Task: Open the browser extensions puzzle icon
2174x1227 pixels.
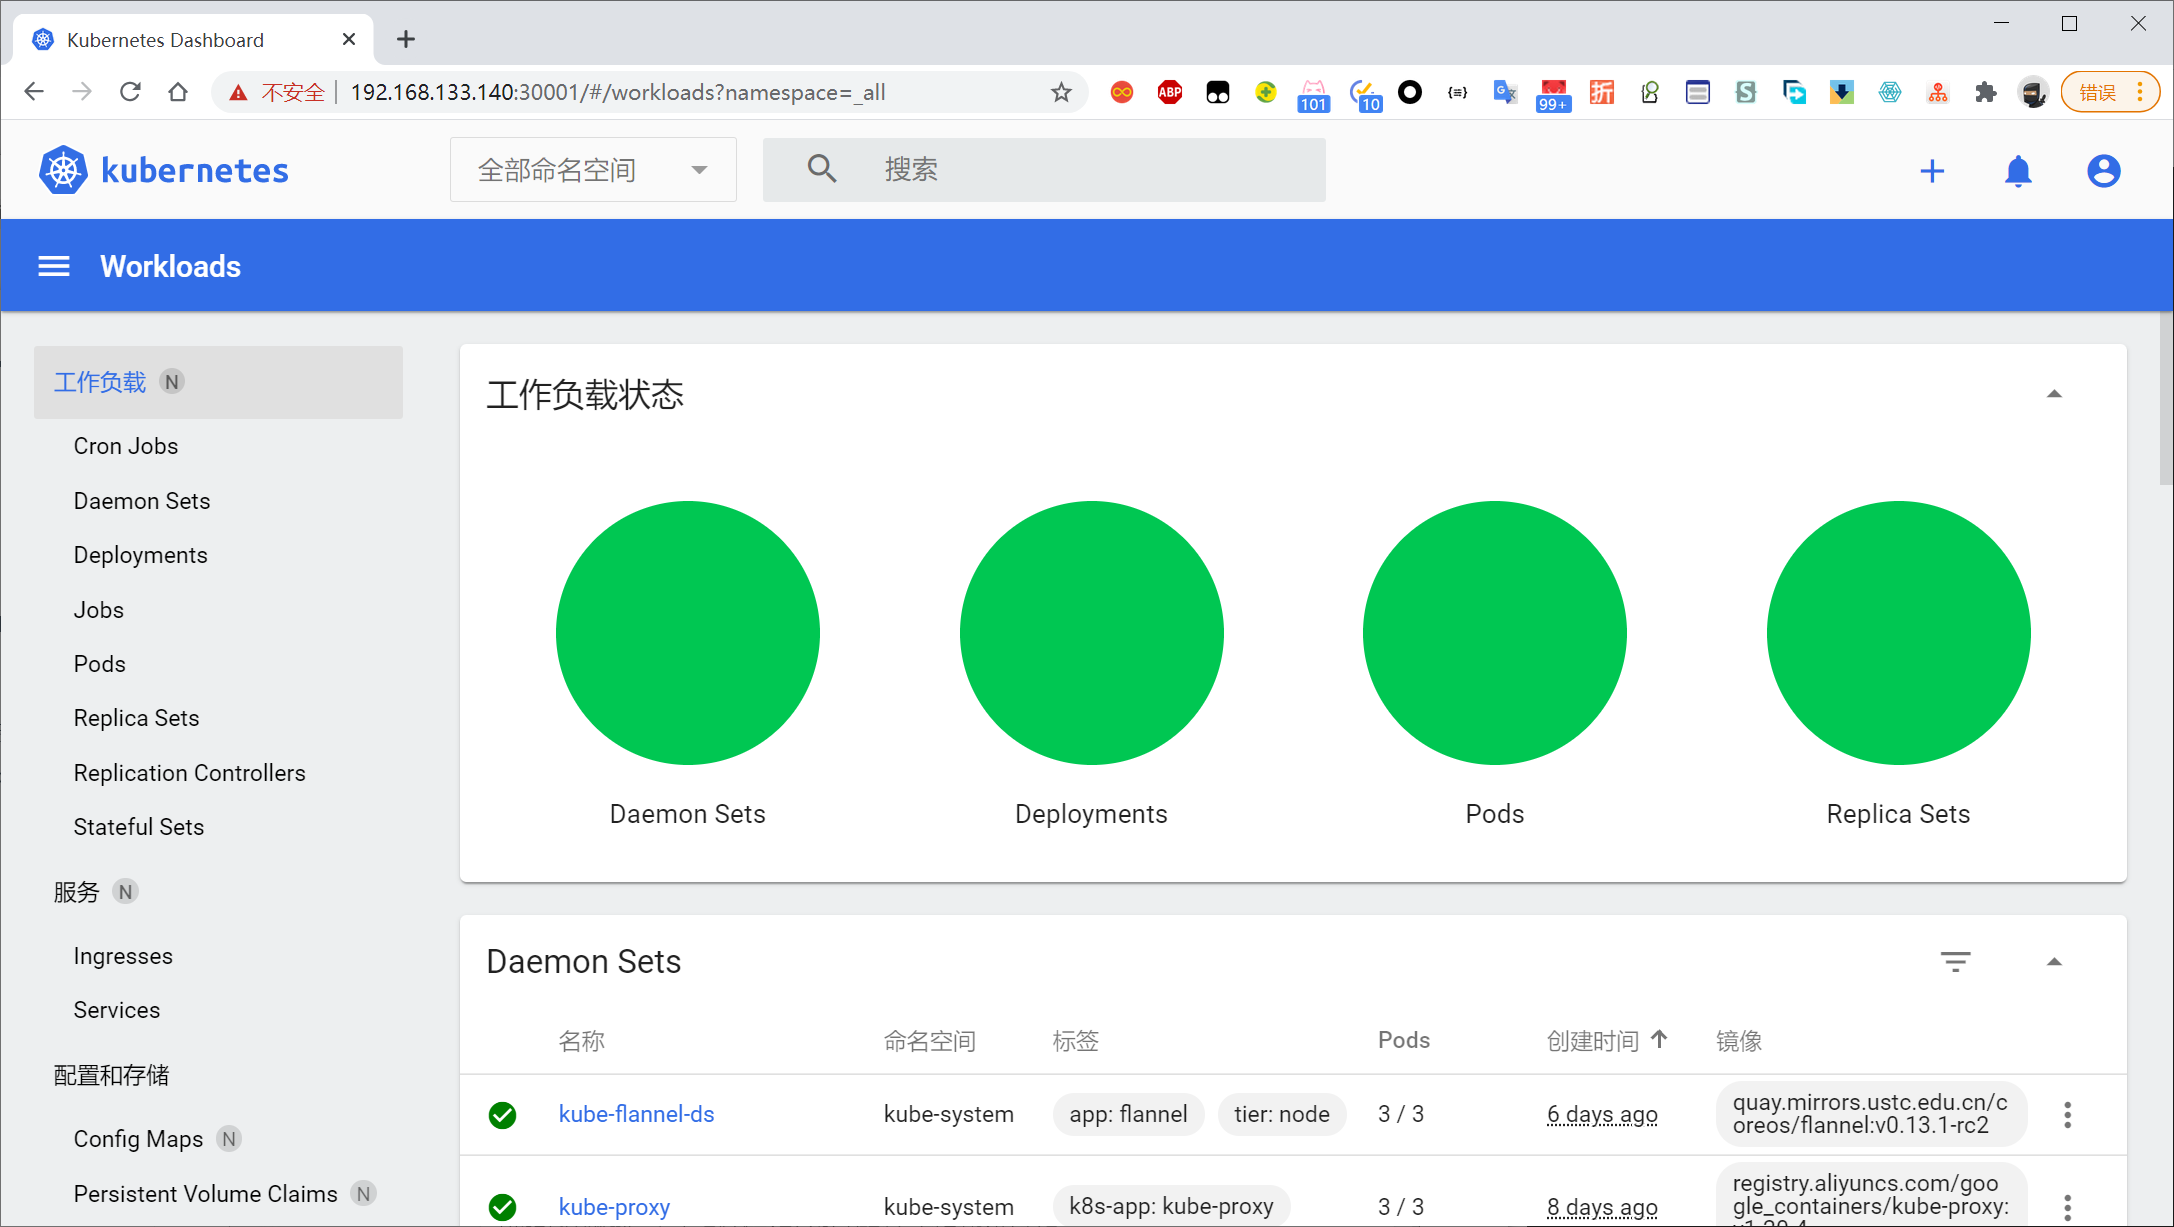Action: pos(1986,92)
